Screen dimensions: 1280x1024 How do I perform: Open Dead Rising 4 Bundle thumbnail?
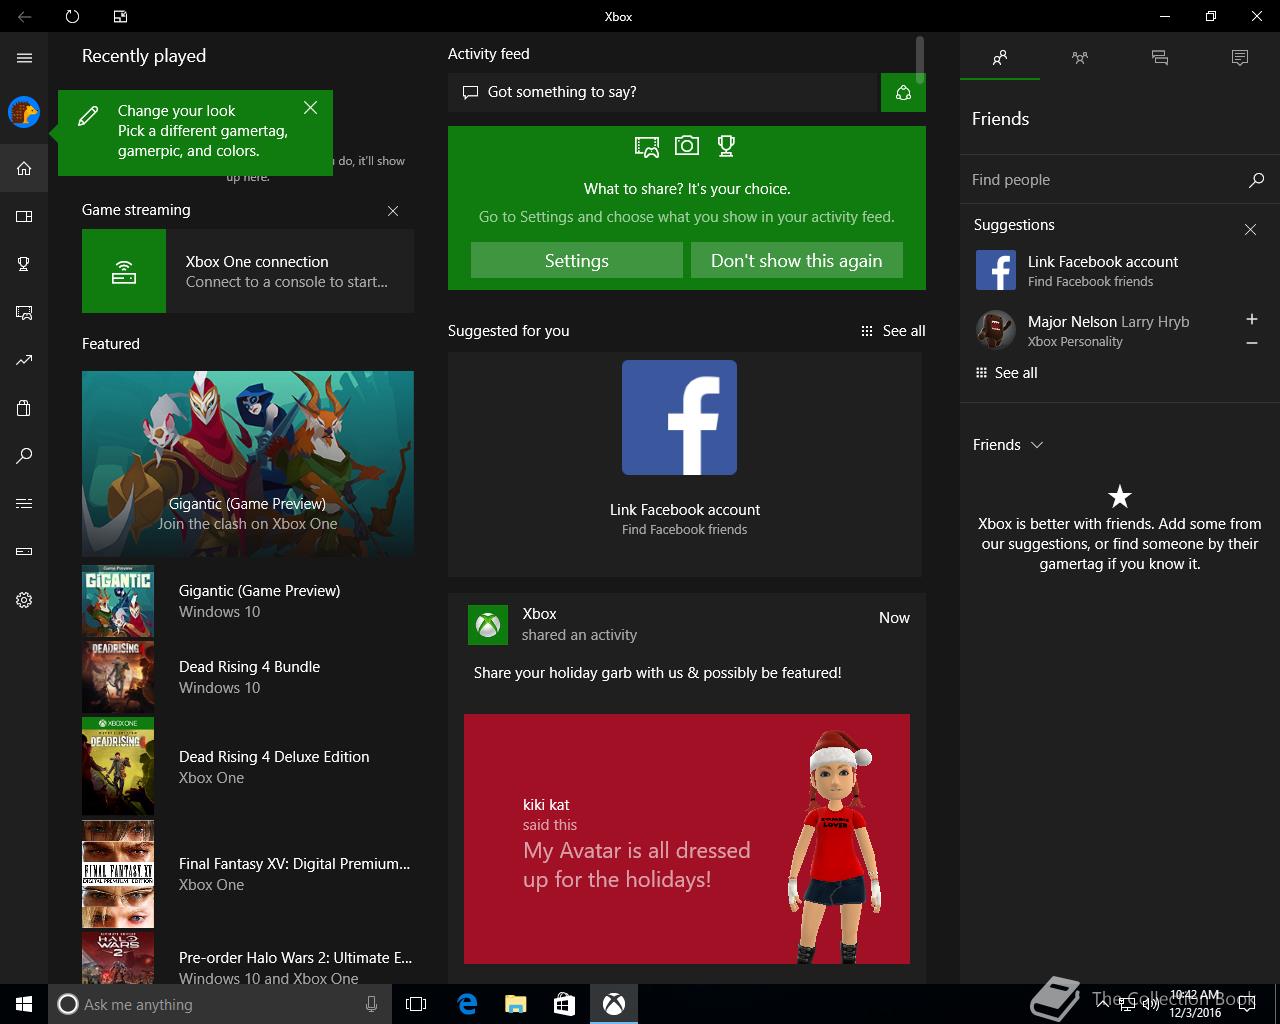point(118,677)
